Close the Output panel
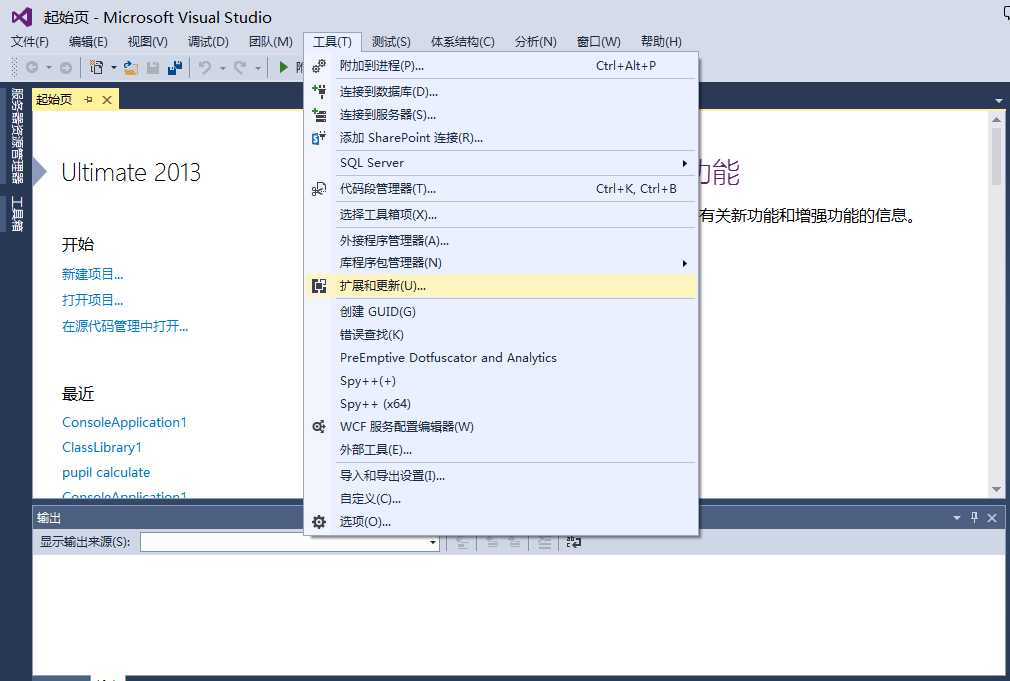 click(x=992, y=518)
